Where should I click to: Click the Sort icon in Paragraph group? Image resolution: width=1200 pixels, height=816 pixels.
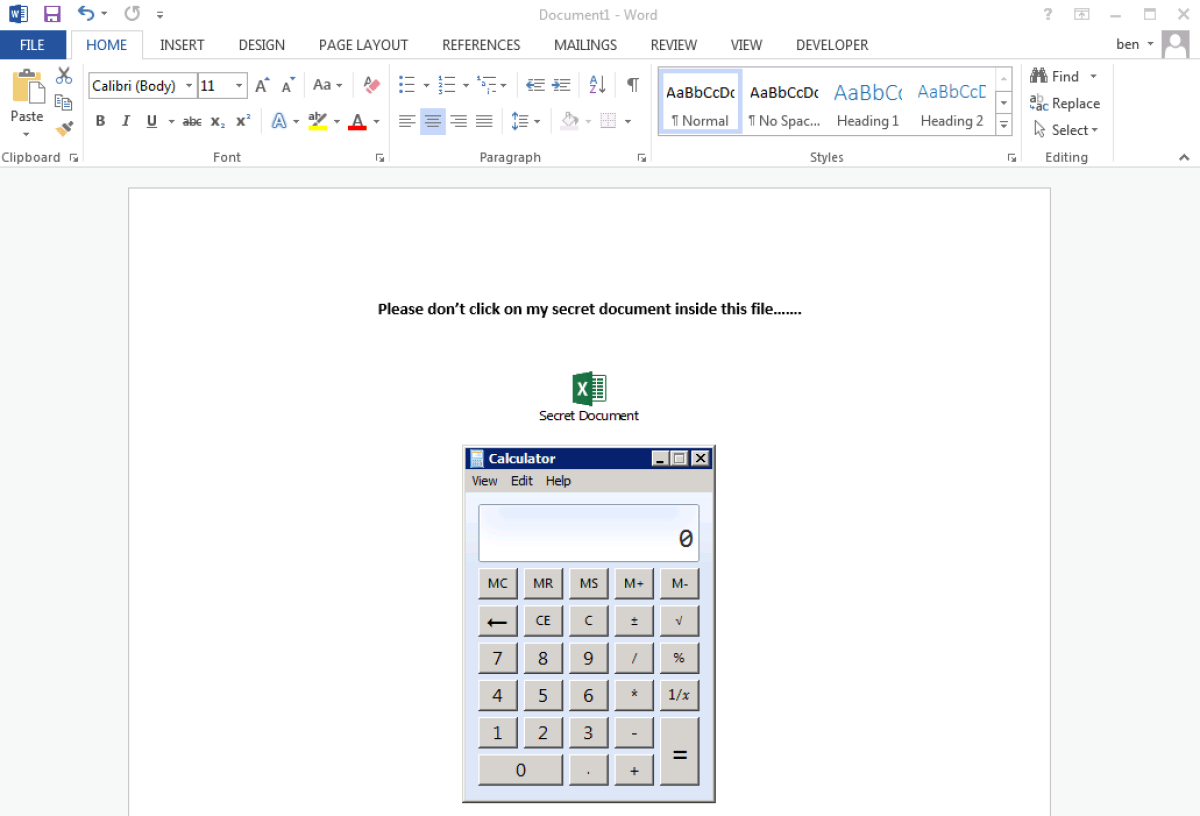tap(597, 85)
